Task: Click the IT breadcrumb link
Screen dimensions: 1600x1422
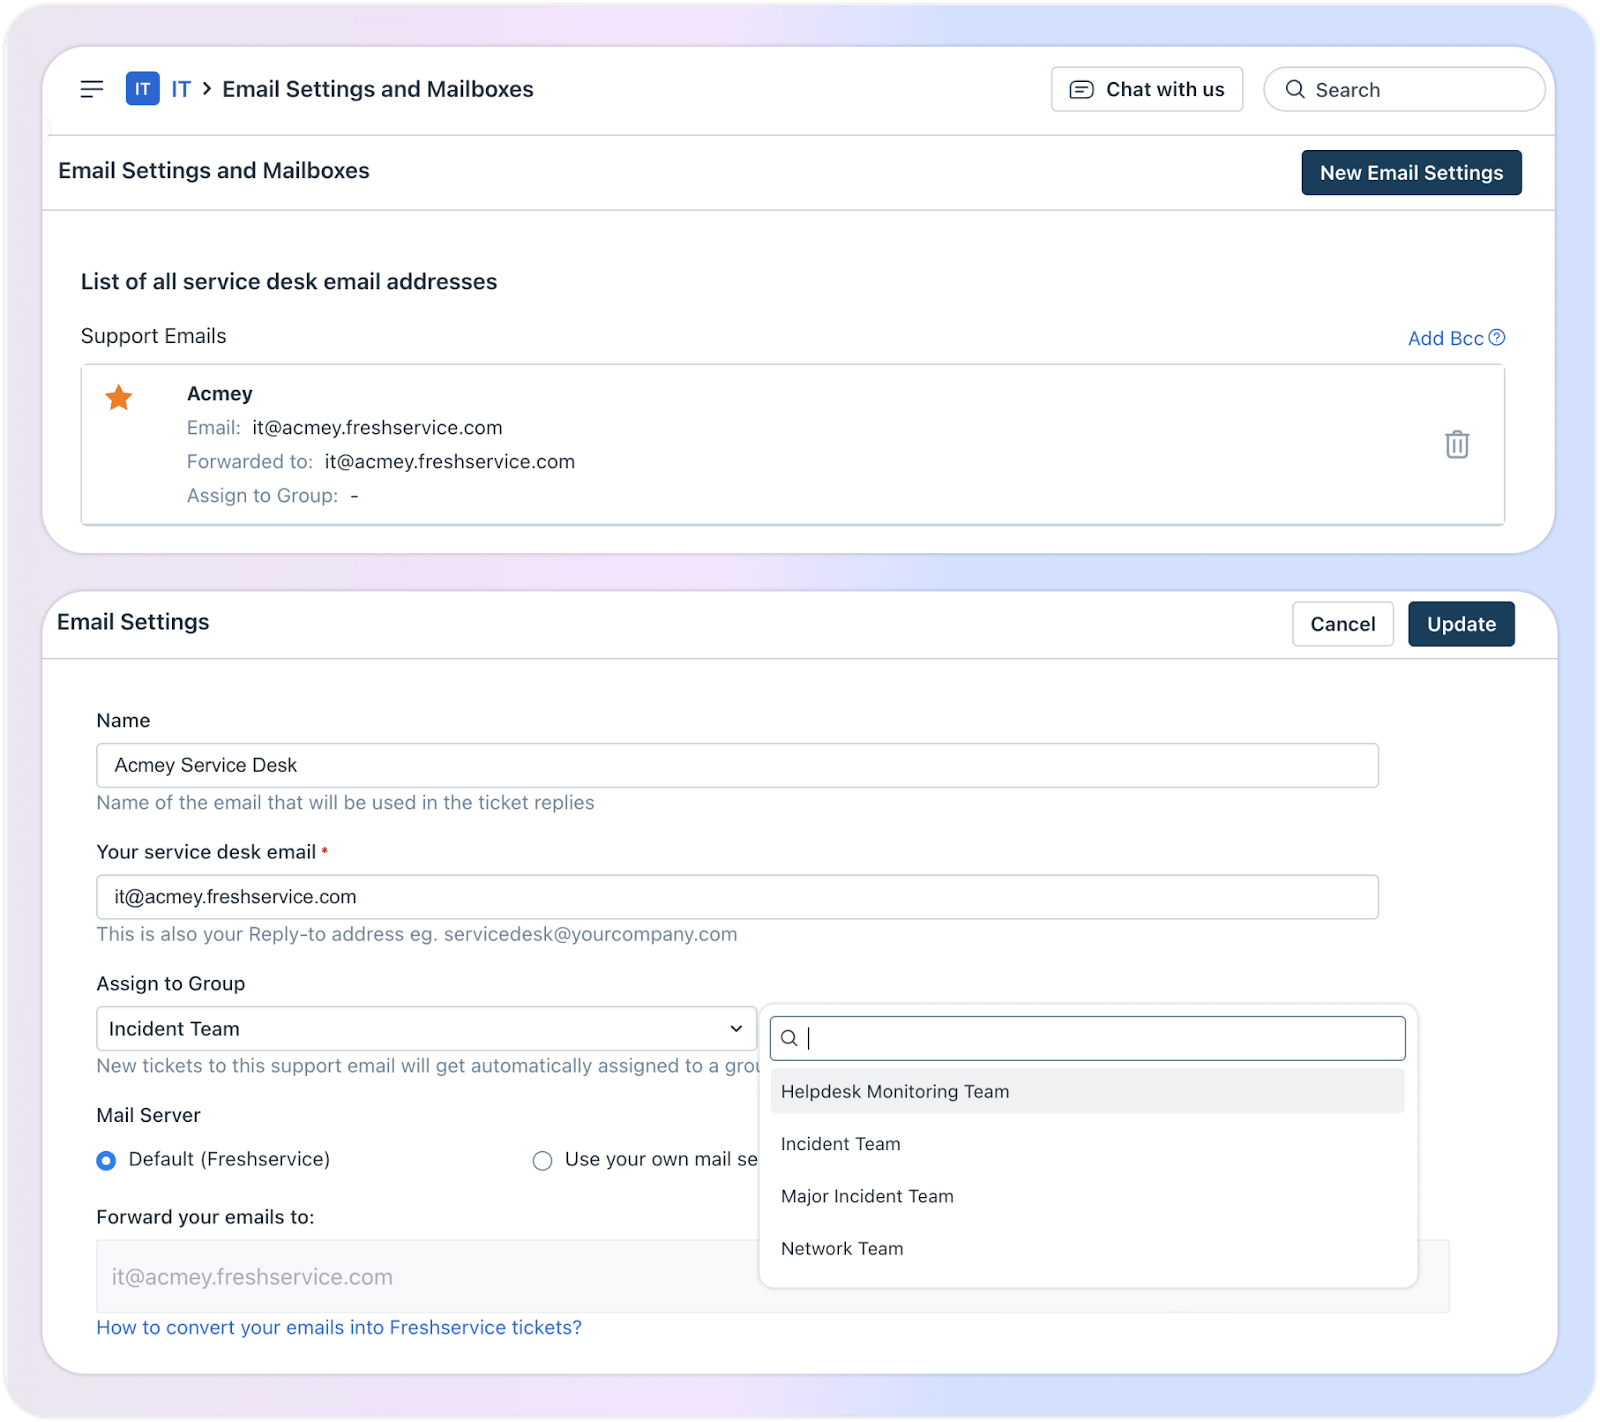Action: pyautogui.click(x=180, y=89)
